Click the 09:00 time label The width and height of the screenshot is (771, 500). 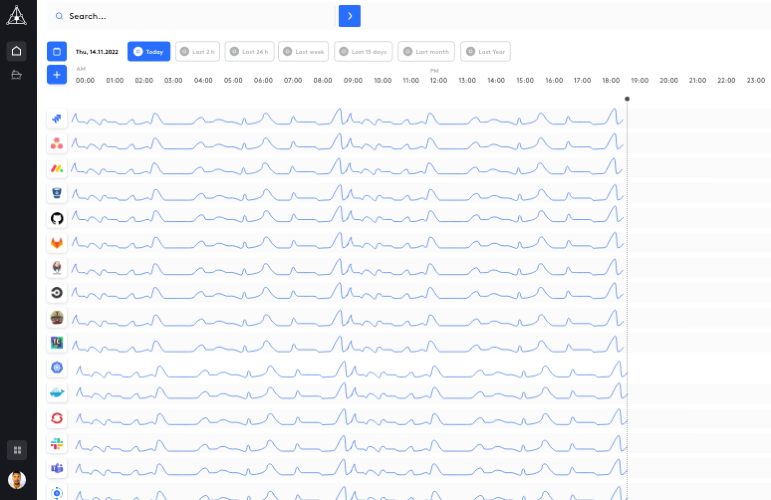pos(353,81)
